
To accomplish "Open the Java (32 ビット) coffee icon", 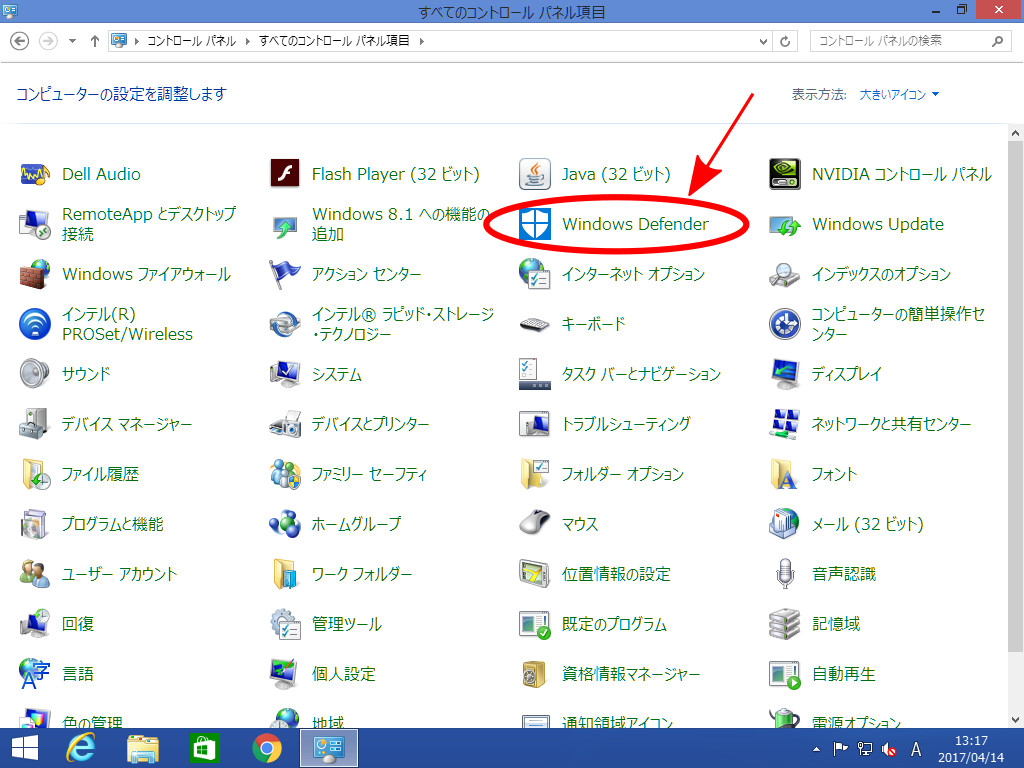I will point(535,174).
